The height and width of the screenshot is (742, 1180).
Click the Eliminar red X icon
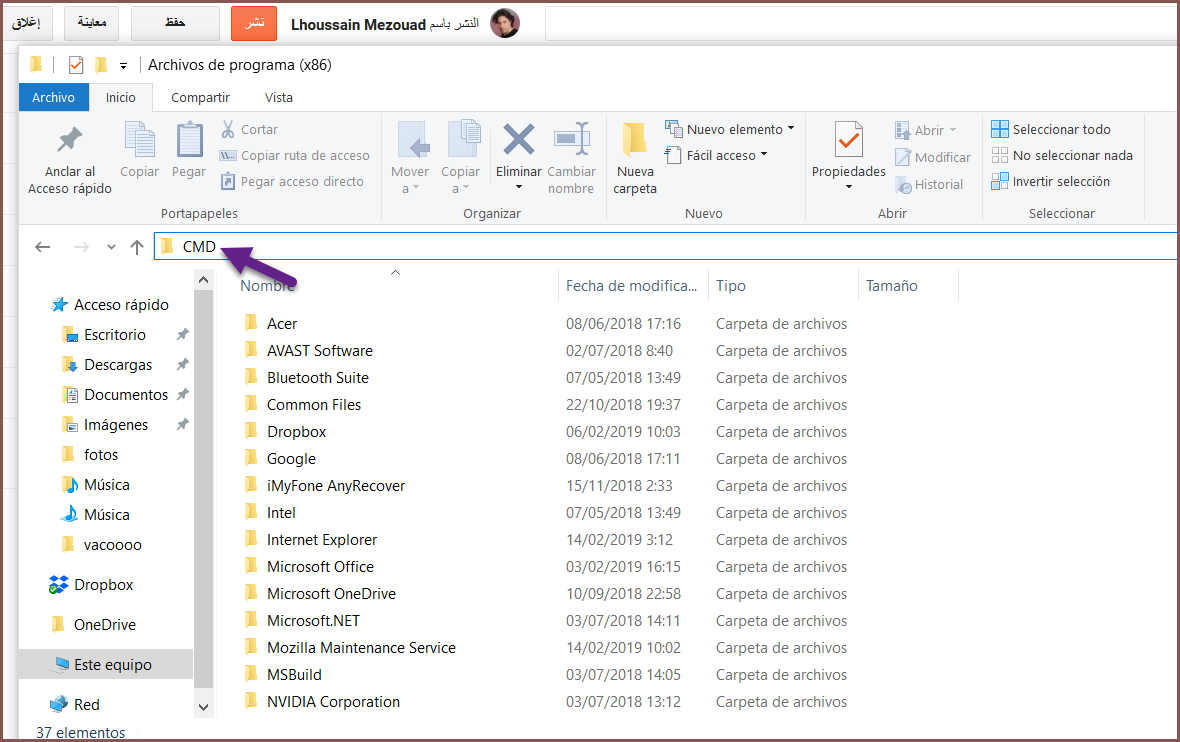pos(518,140)
